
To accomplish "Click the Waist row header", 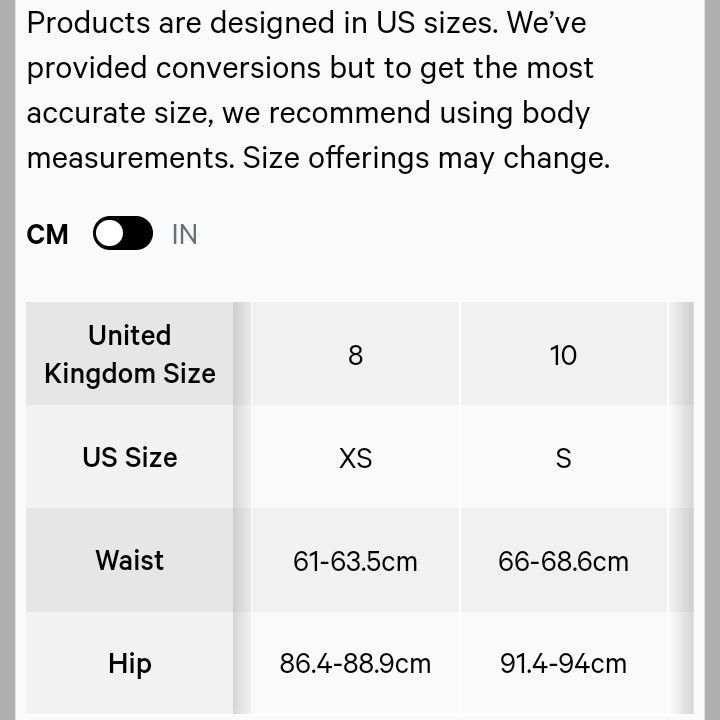I will point(130,560).
